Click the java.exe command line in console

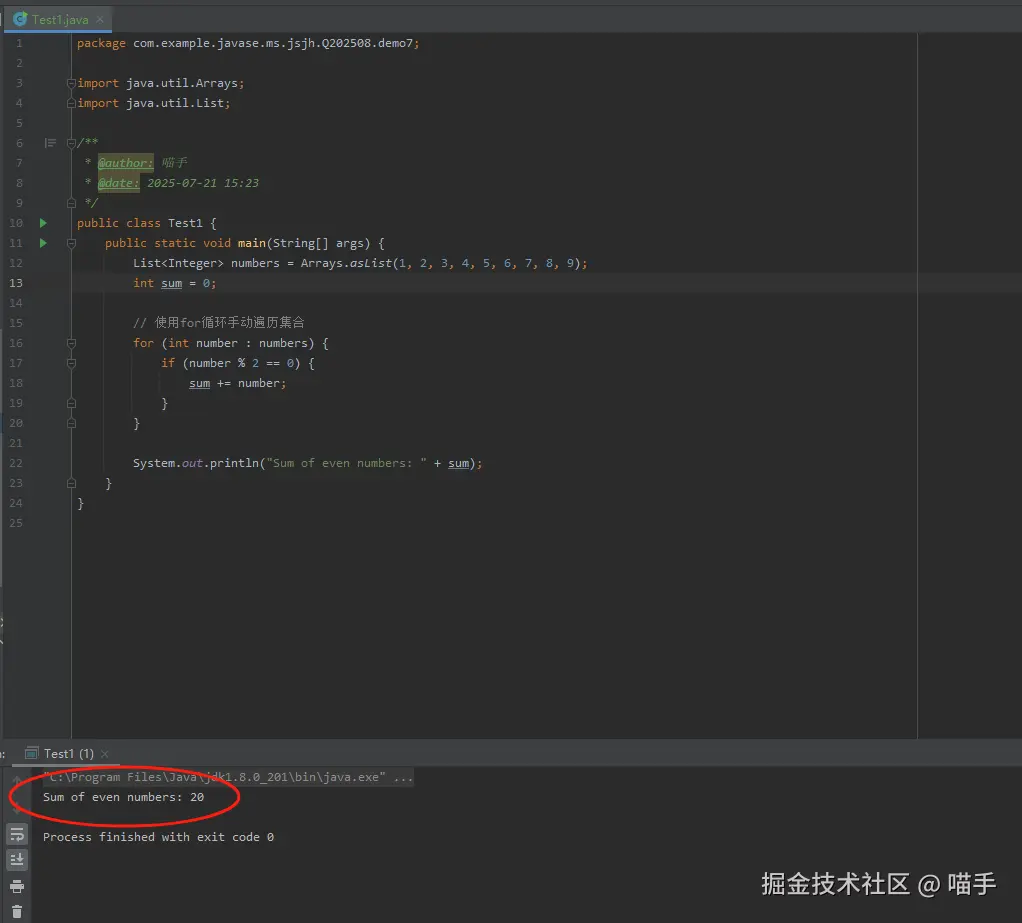pos(228,777)
